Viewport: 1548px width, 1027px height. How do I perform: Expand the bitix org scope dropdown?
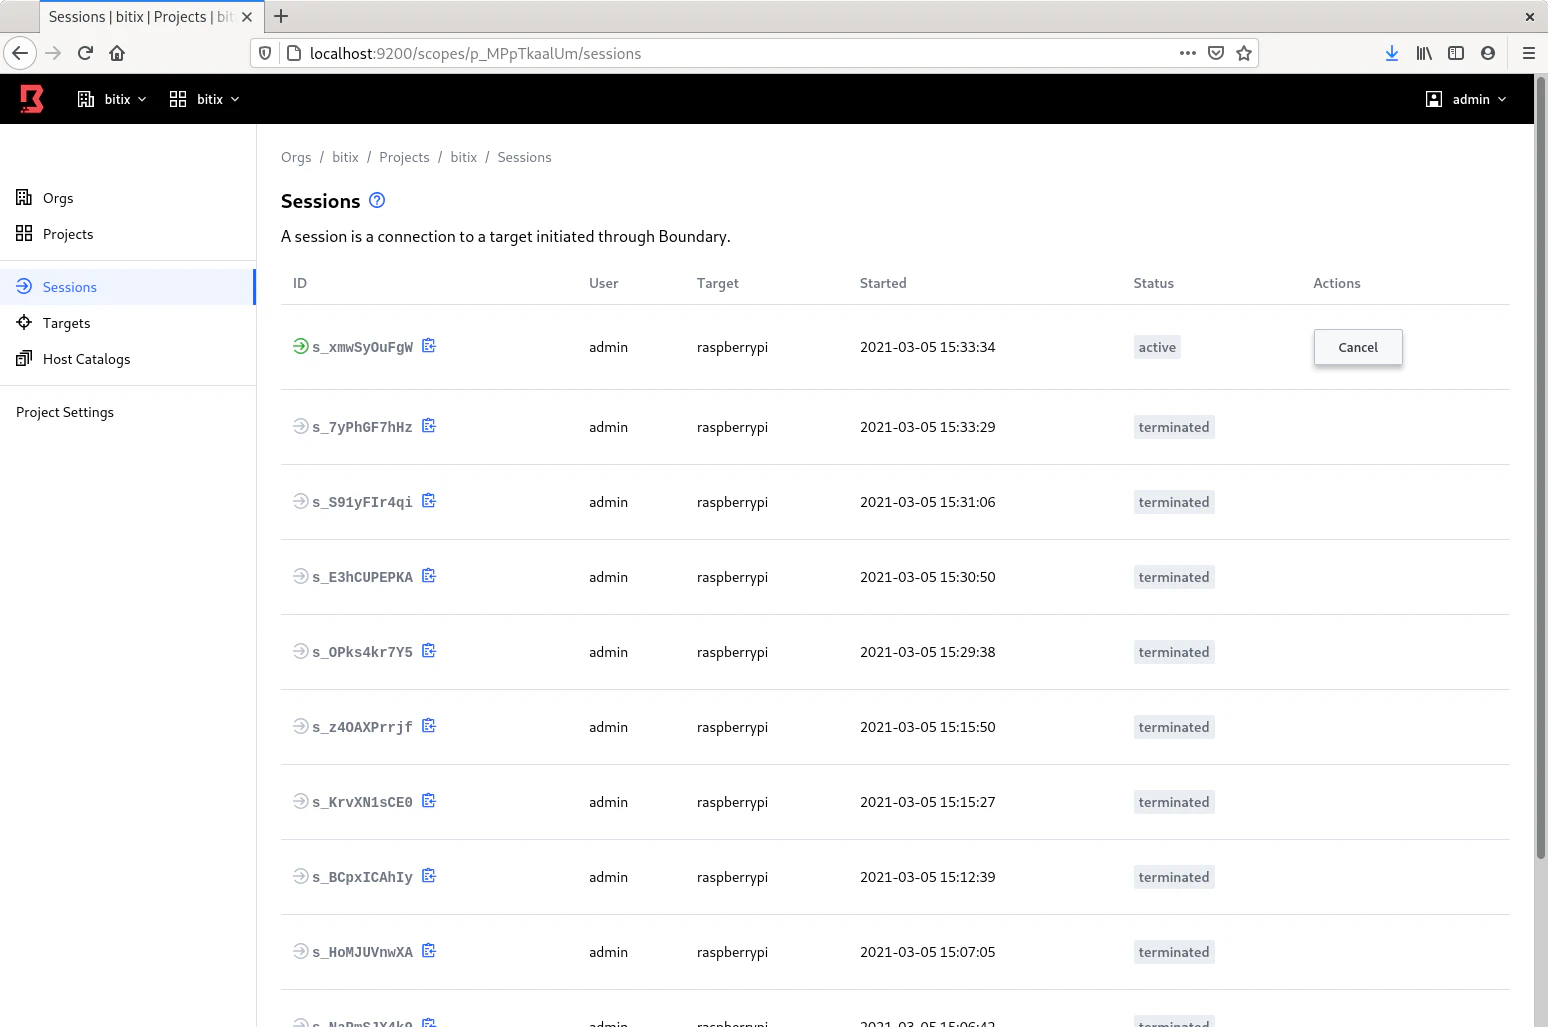(x=112, y=99)
